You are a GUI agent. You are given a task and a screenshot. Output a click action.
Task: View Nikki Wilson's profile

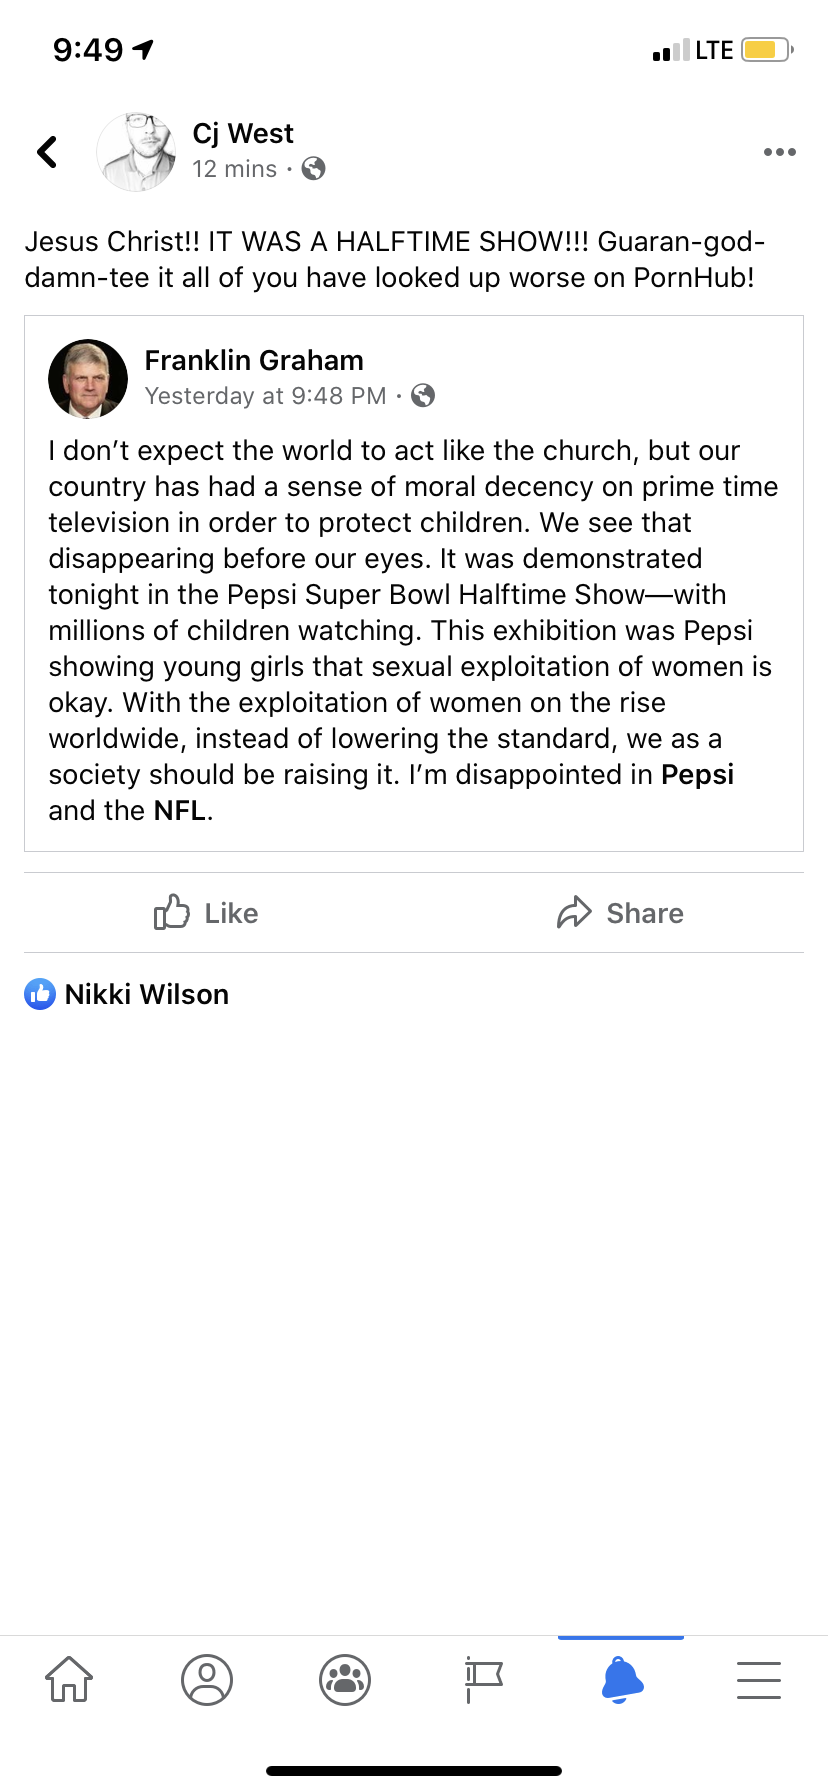[147, 994]
